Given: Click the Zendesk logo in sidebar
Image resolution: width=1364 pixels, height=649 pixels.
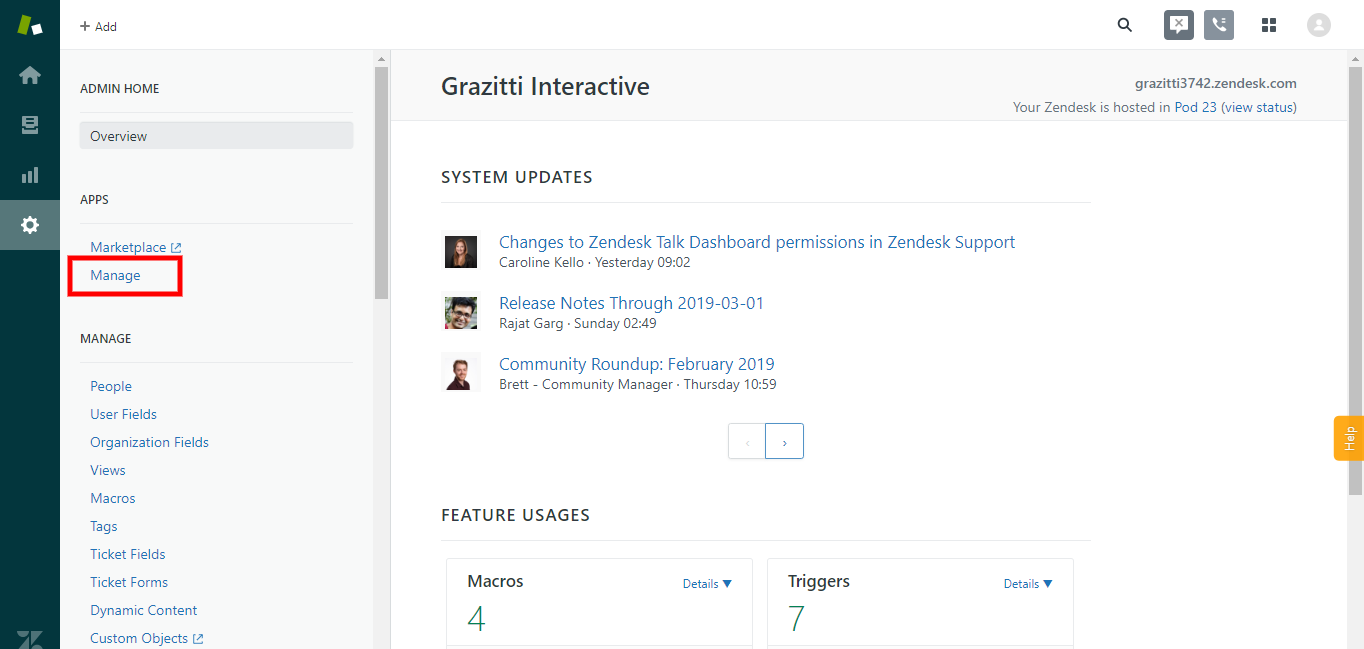Looking at the screenshot, I should (30, 25).
